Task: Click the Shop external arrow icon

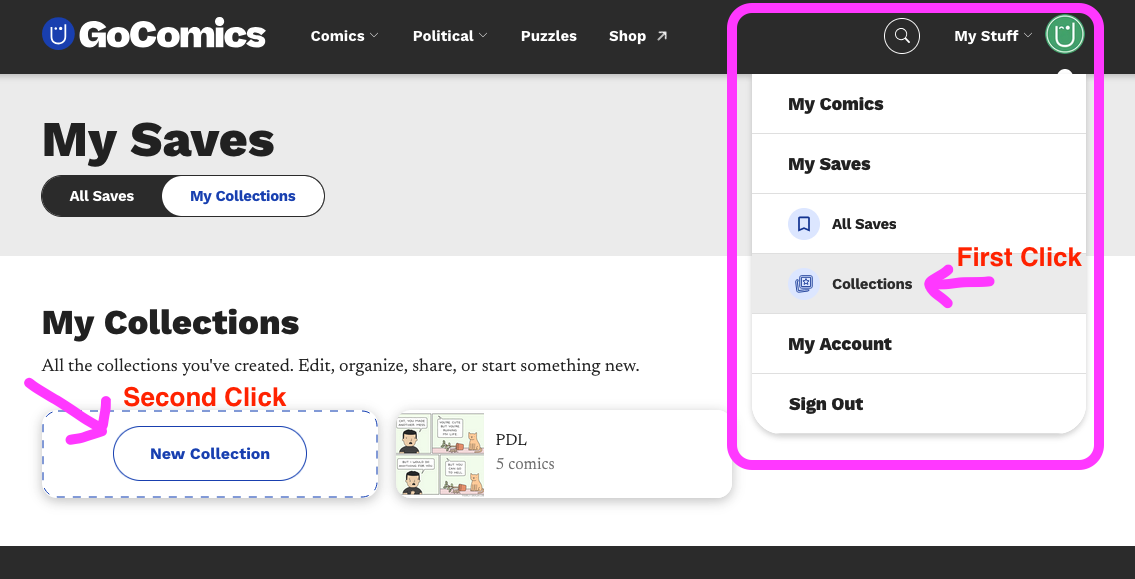Action: (x=662, y=35)
